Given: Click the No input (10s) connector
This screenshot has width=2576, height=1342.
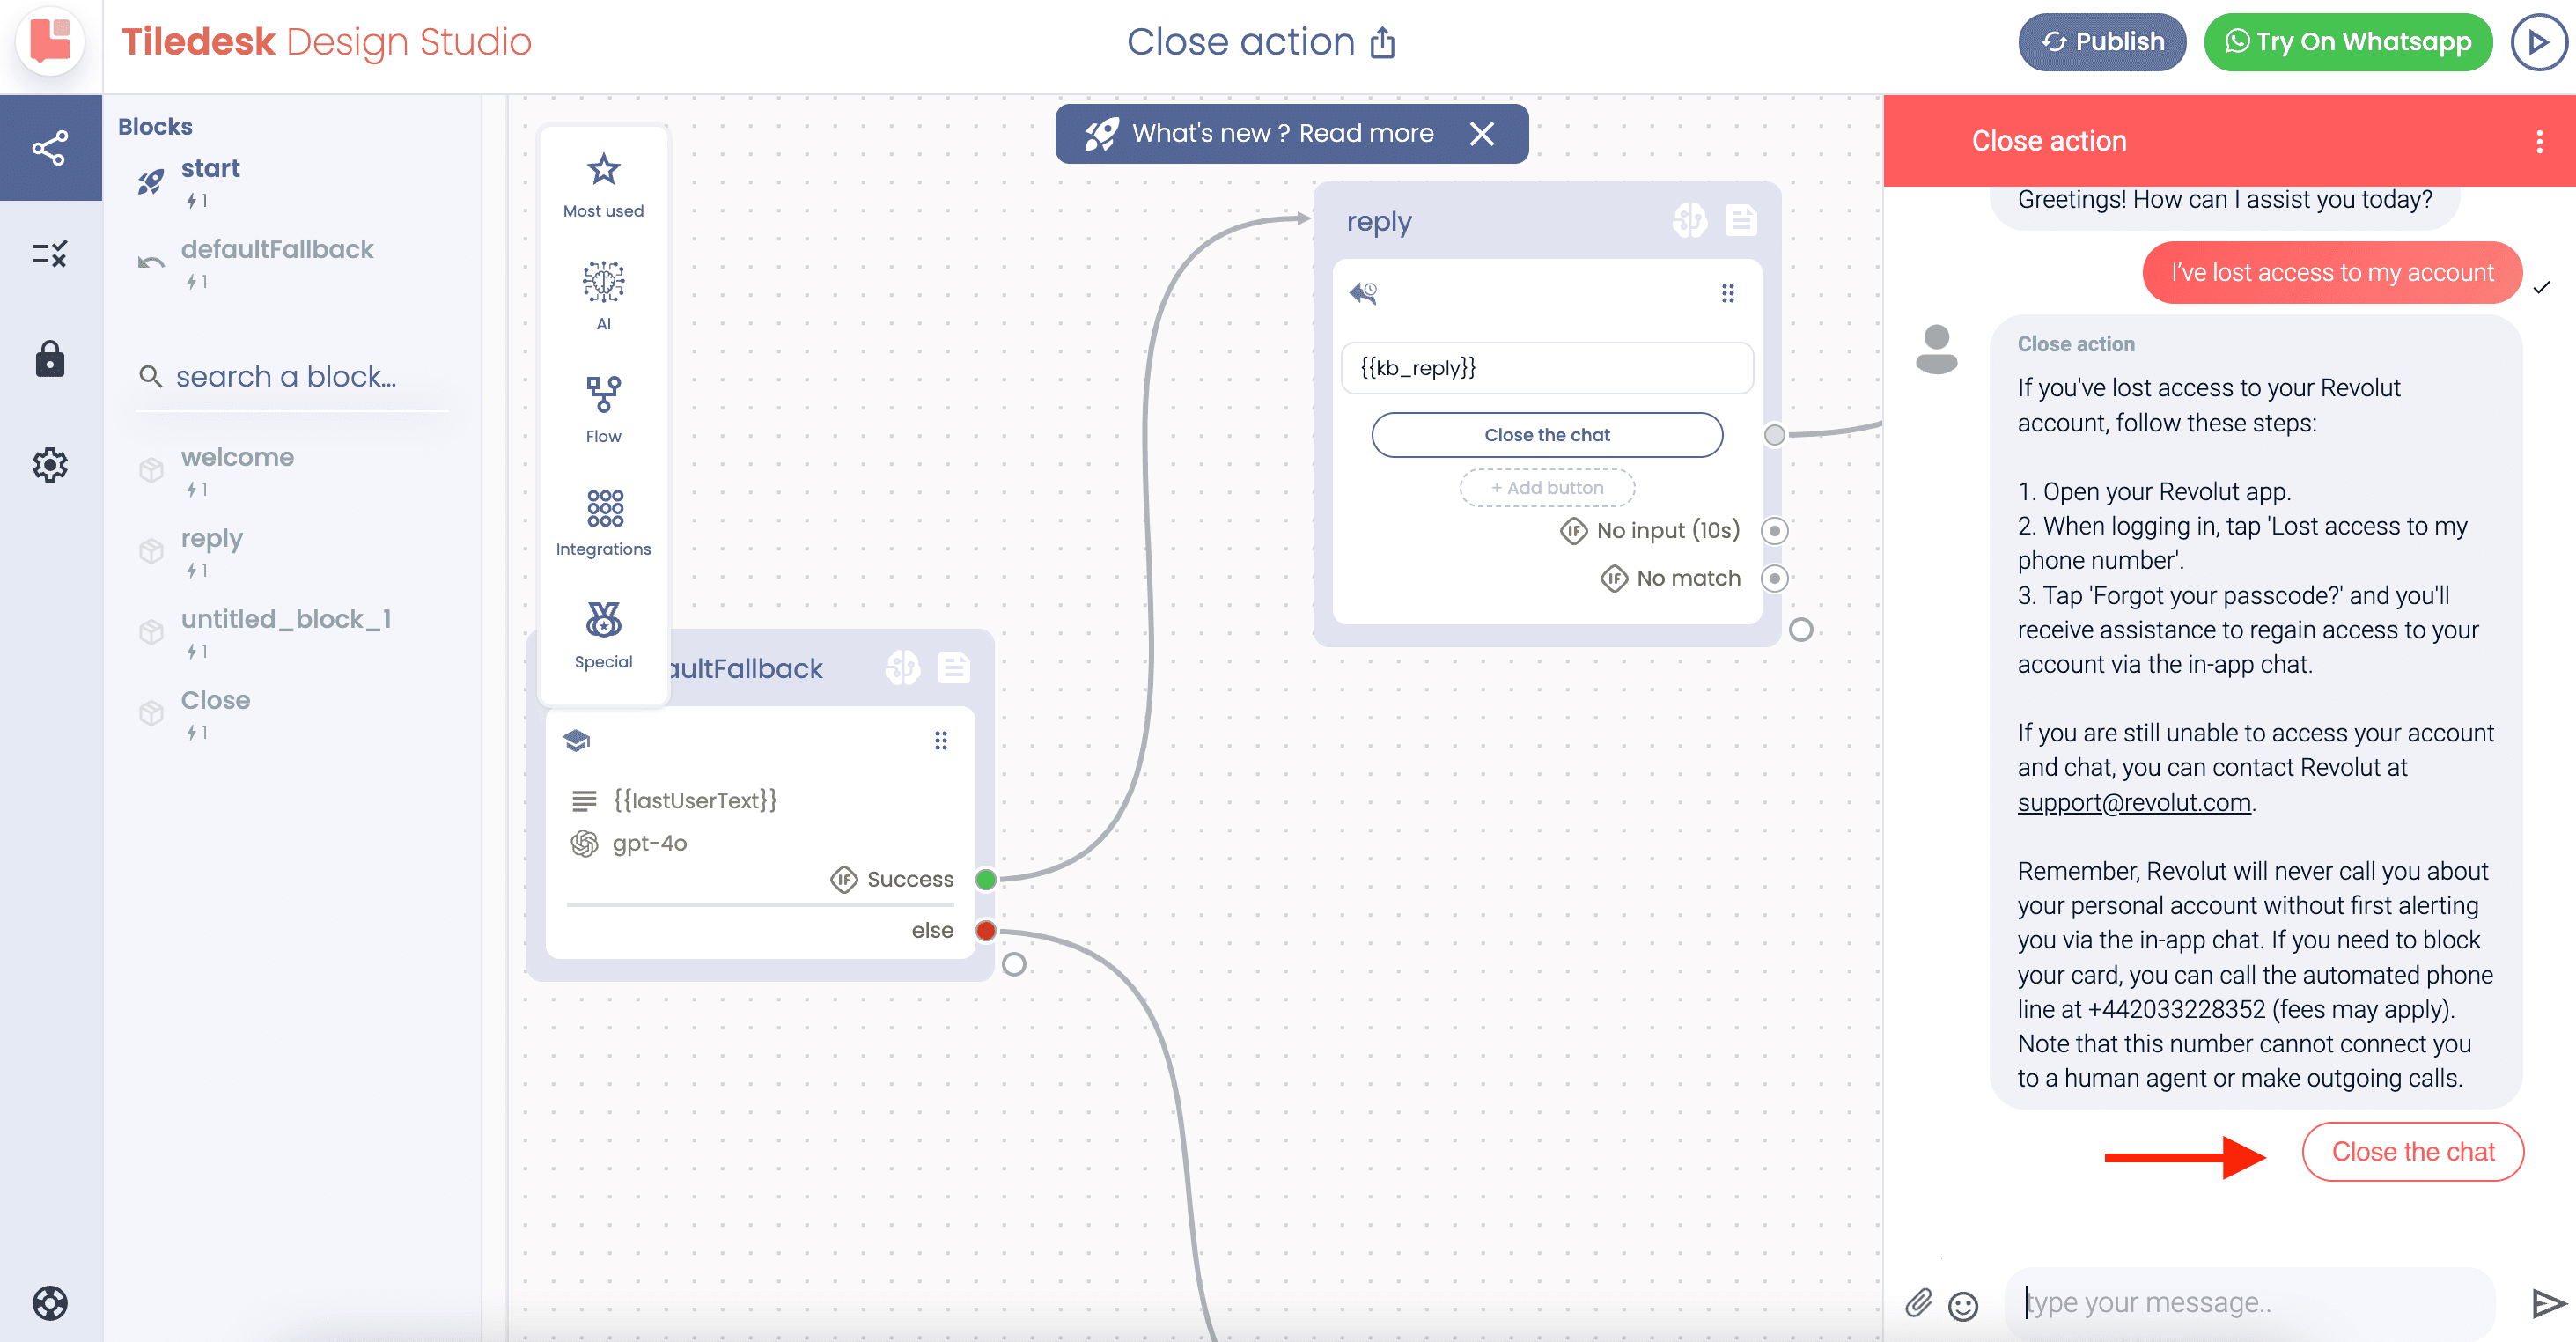Looking at the screenshot, I should (x=1774, y=530).
